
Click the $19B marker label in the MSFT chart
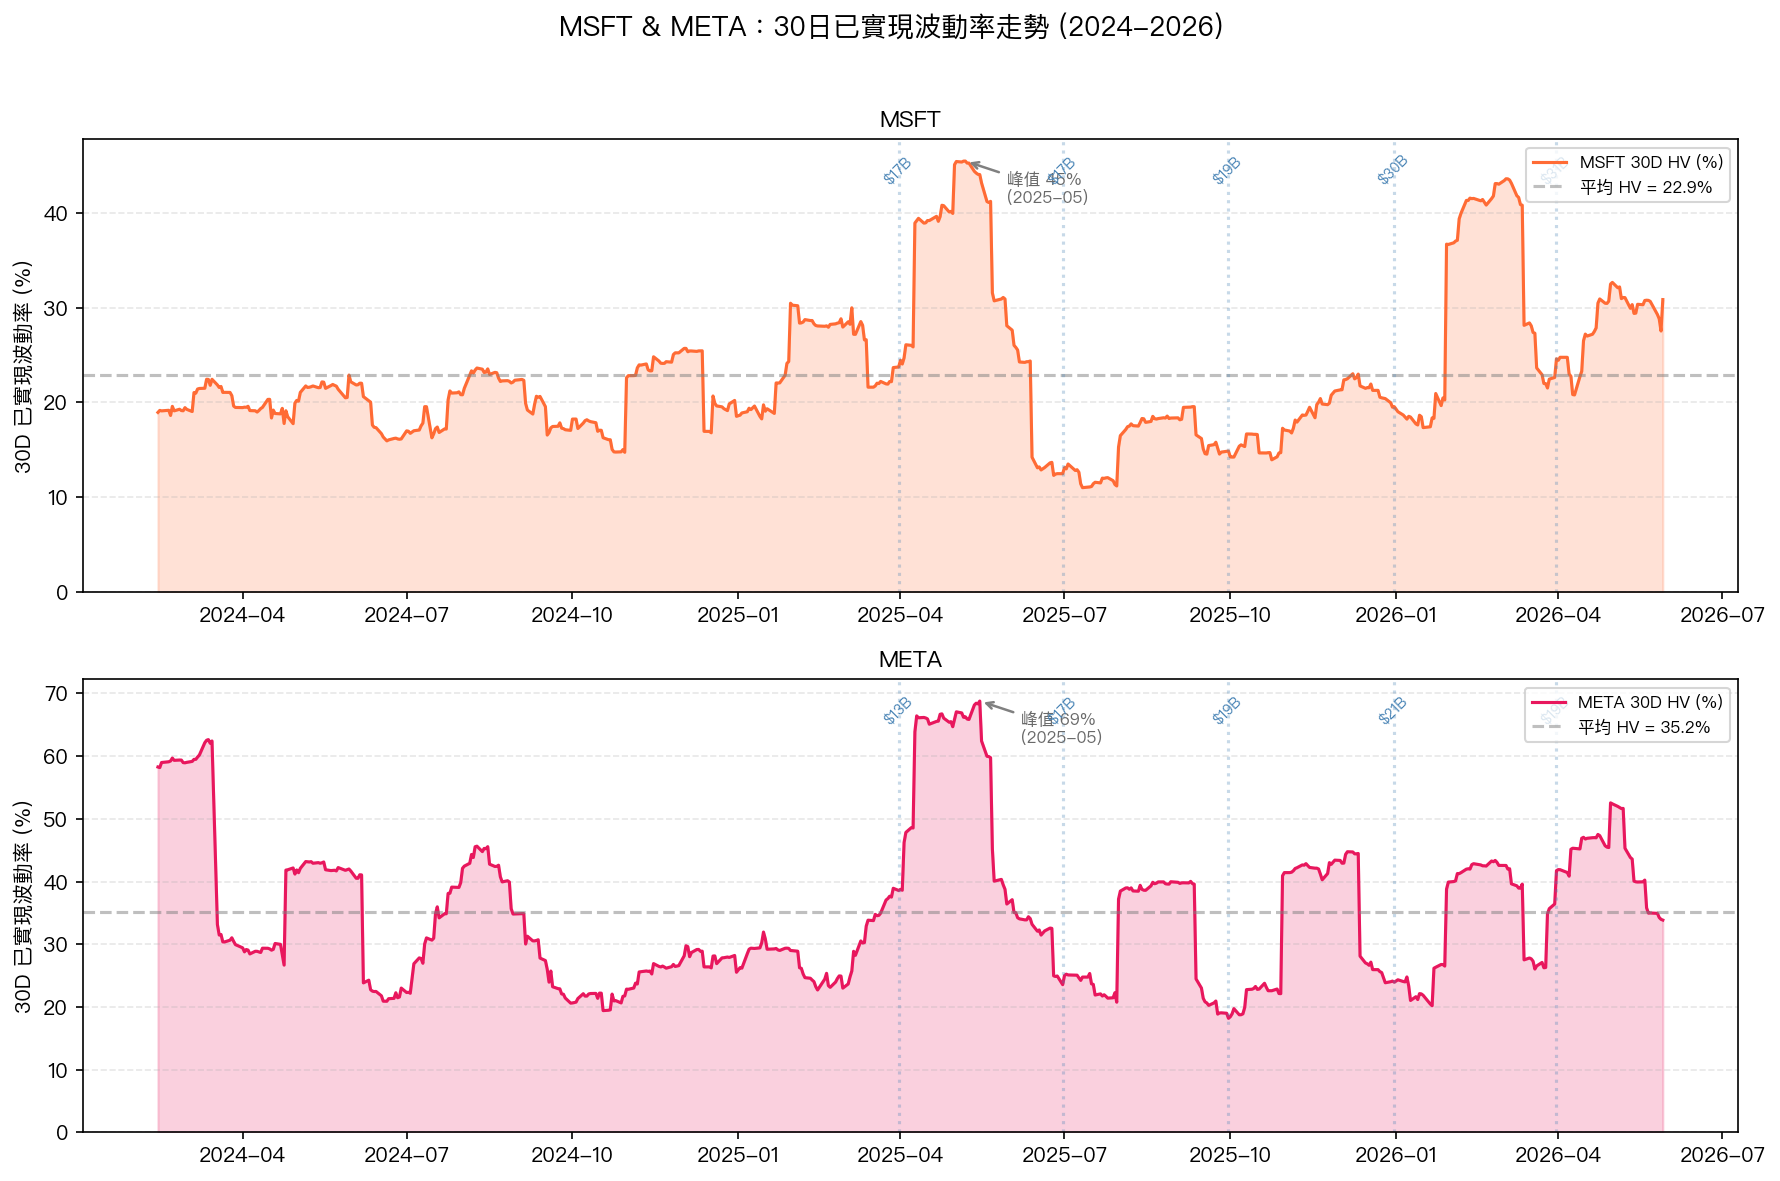(1226, 171)
